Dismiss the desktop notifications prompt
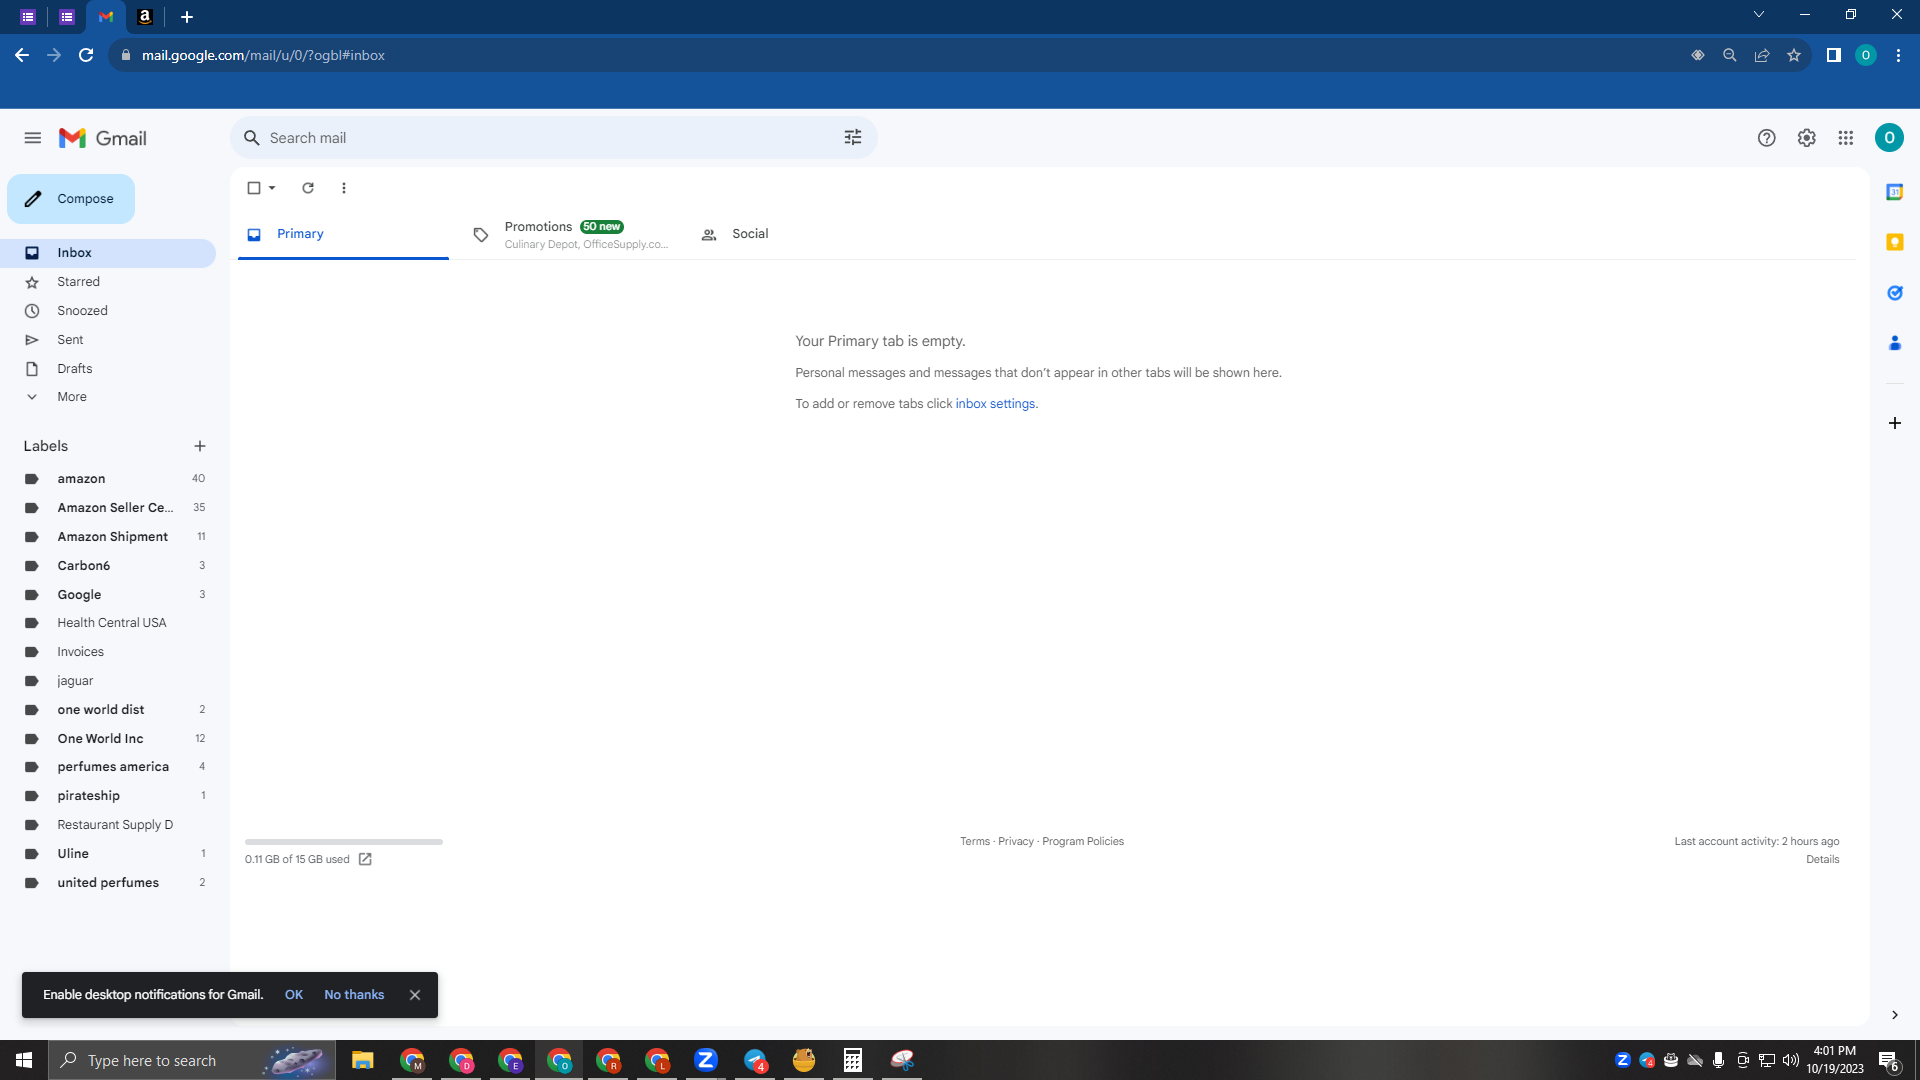1920x1080 pixels. 415,995
